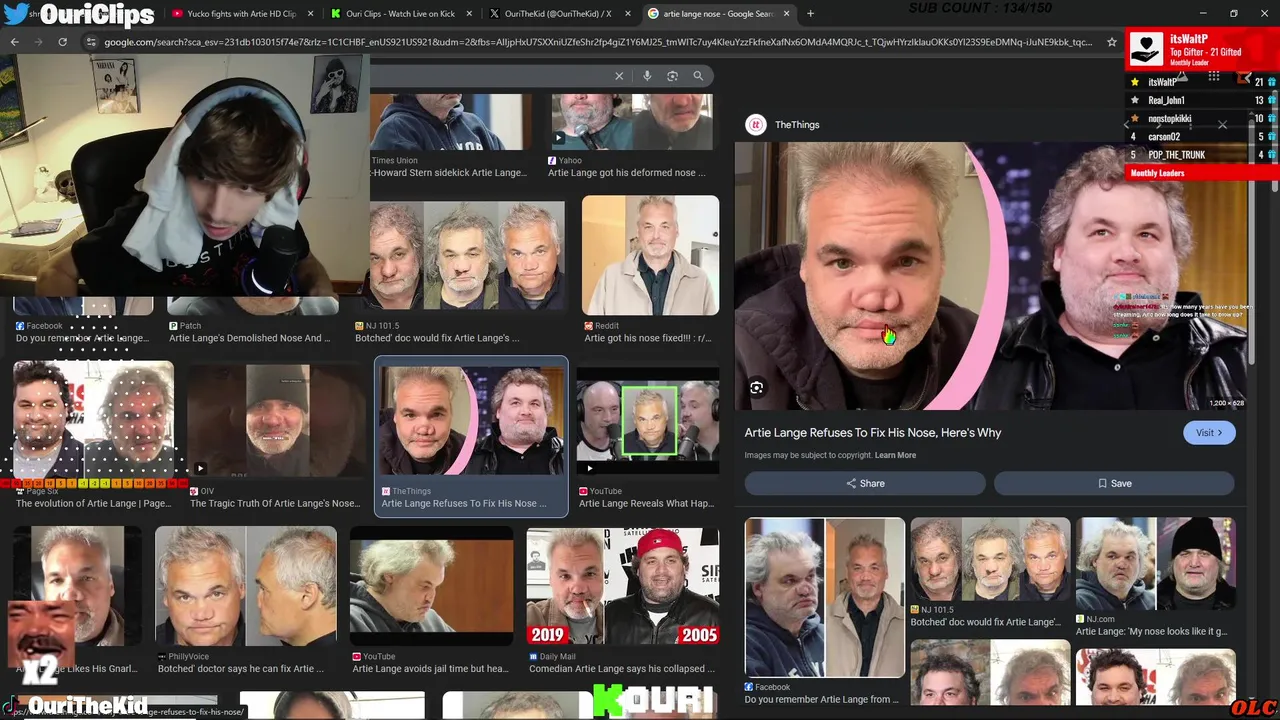Open the 'Learn More' copyright link
The image size is (1280, 720).
pos(895,455)
